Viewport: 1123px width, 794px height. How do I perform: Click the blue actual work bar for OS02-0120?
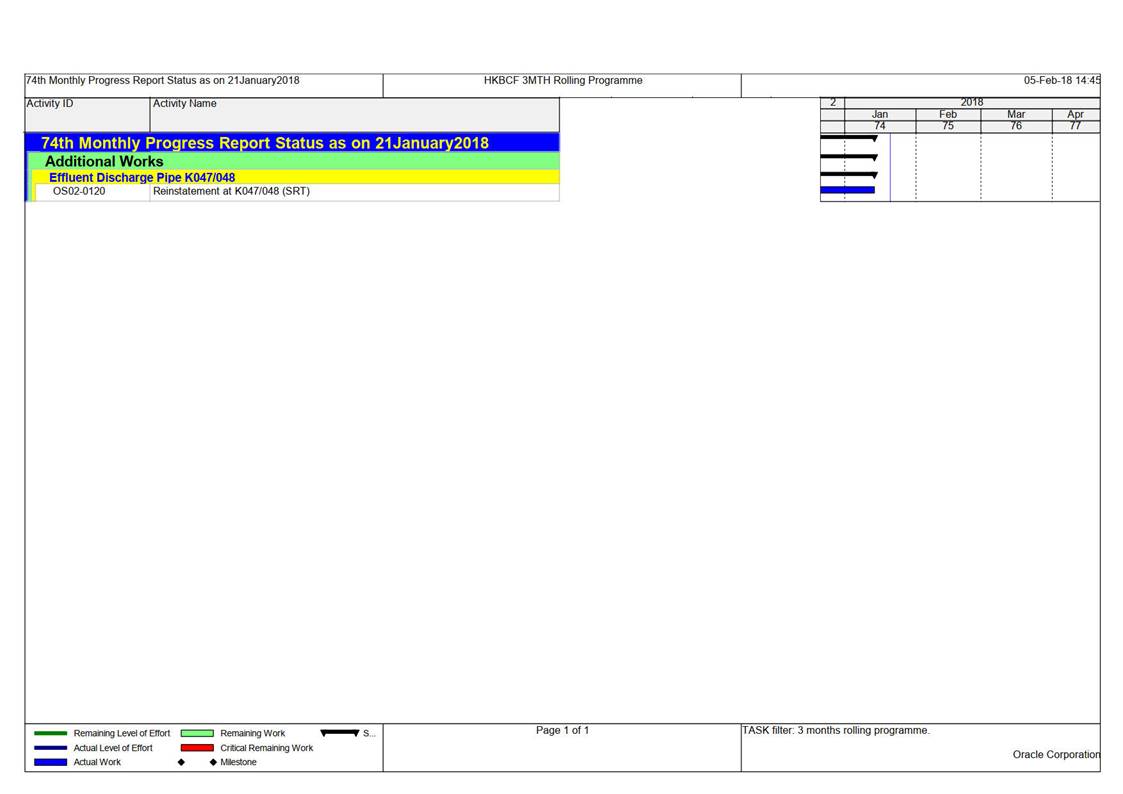coord(848,190)
